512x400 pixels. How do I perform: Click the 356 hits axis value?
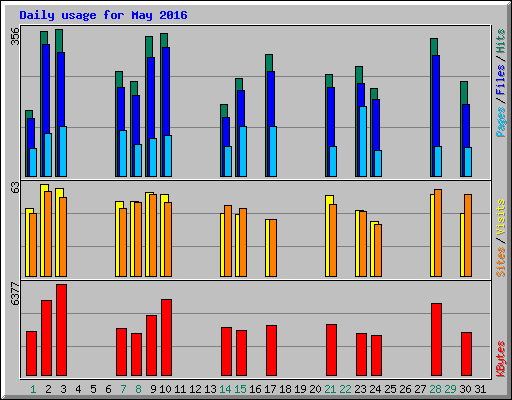pos(15,36)
